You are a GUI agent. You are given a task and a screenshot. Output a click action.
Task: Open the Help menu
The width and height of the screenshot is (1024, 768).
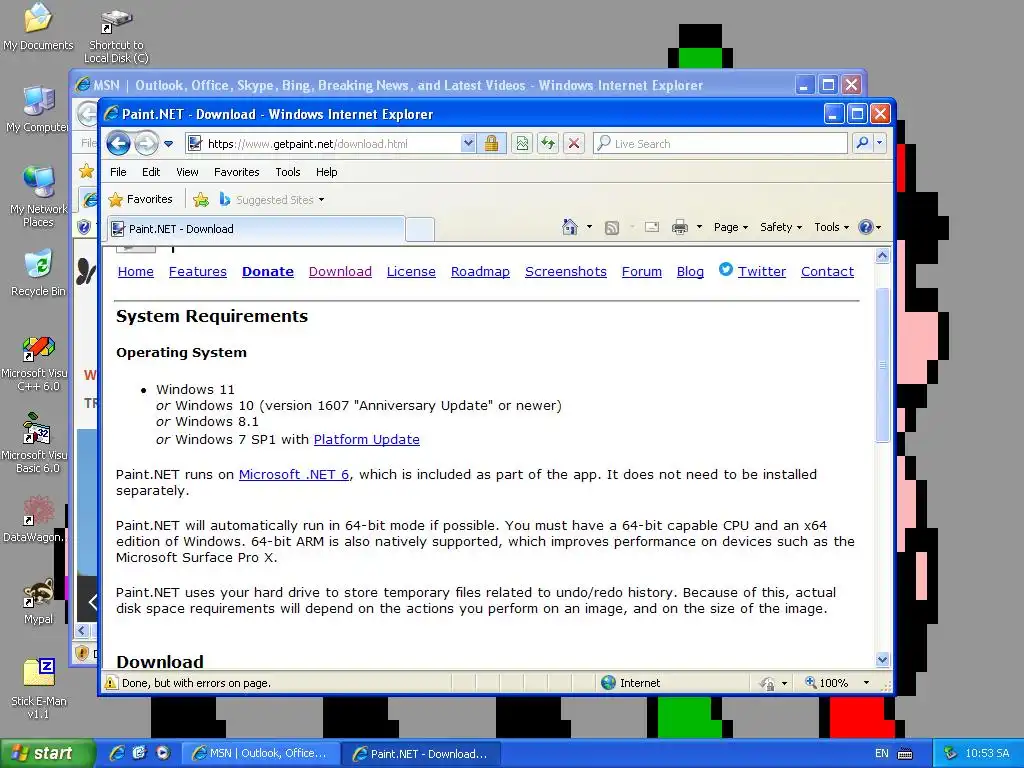pos(327,172)
